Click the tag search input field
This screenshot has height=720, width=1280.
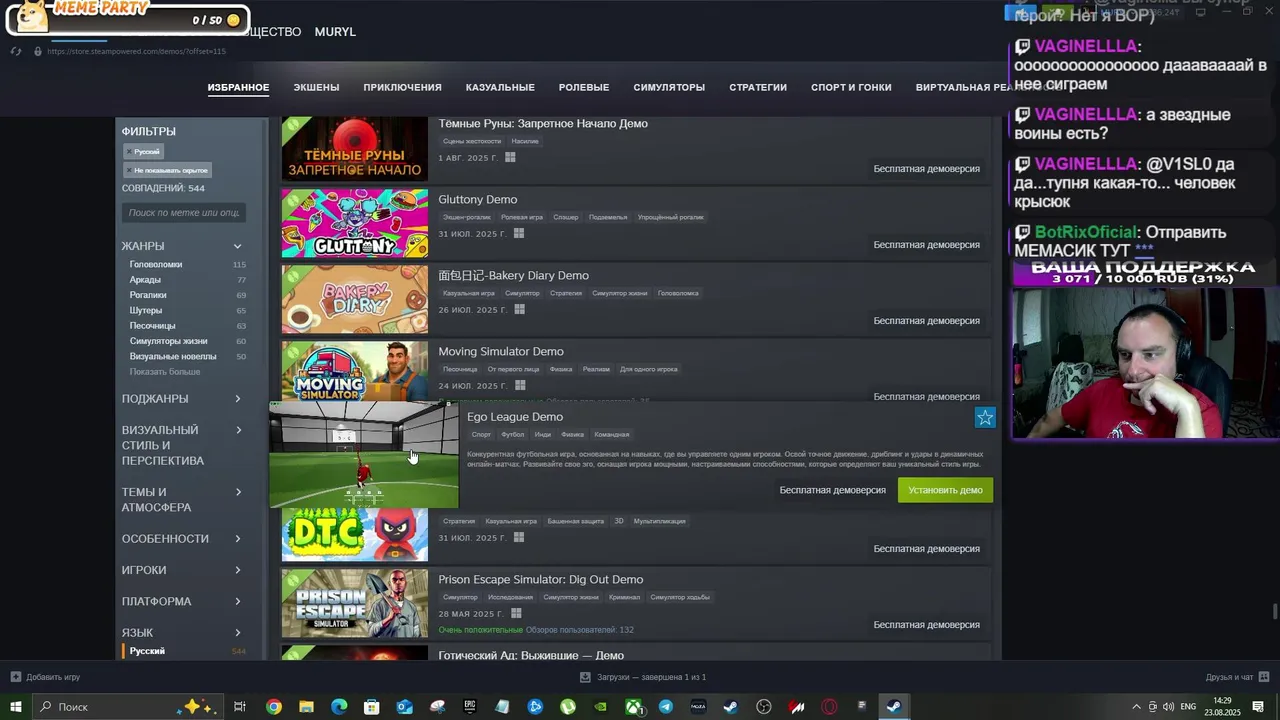click(184, 212)
